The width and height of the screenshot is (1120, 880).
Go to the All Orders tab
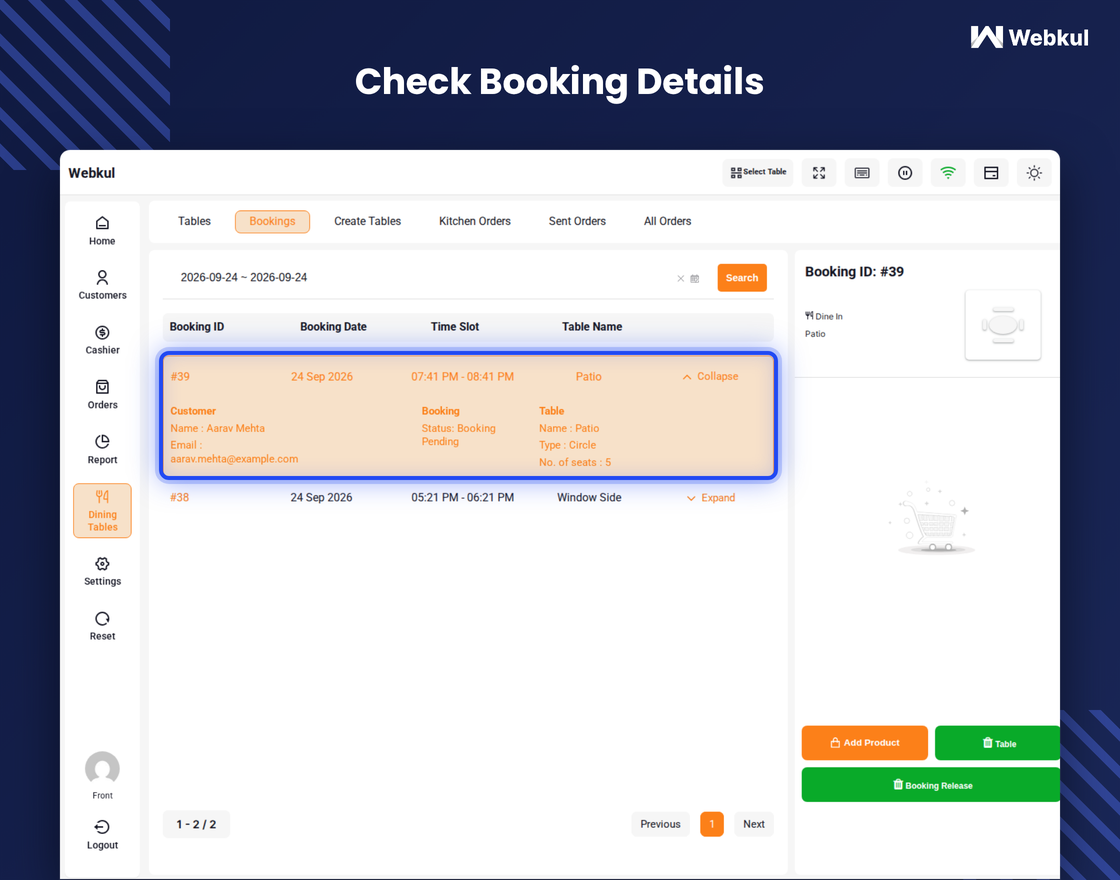point(667,221)
